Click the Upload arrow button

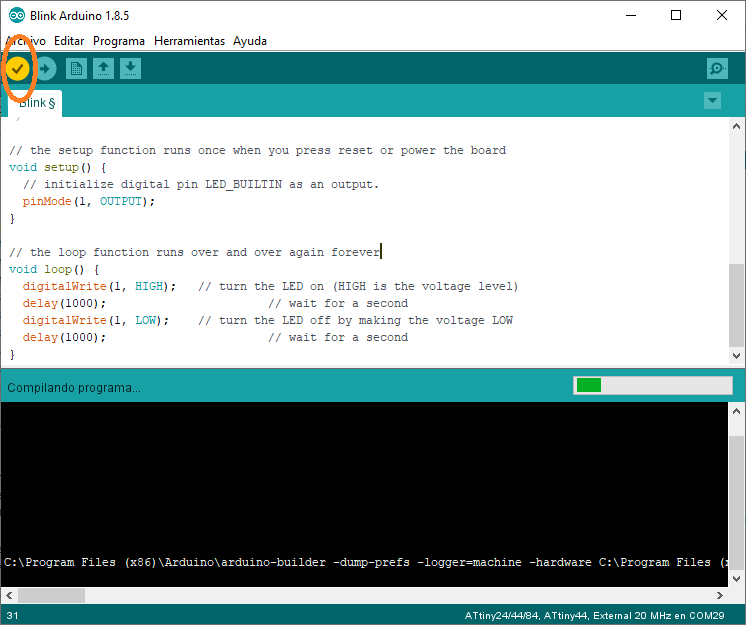pos(45,69)
